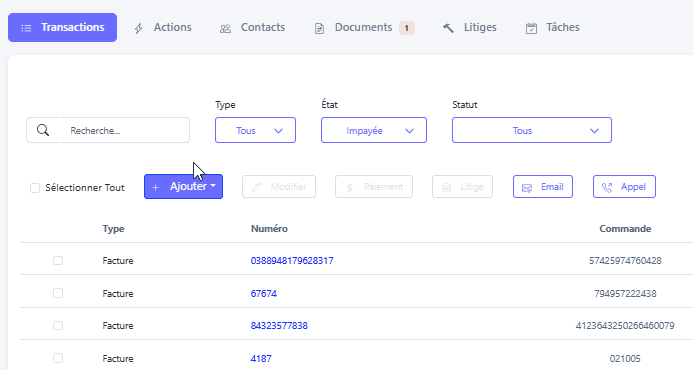
Task: Click order value 794957222438
Action: click(625, 293)
